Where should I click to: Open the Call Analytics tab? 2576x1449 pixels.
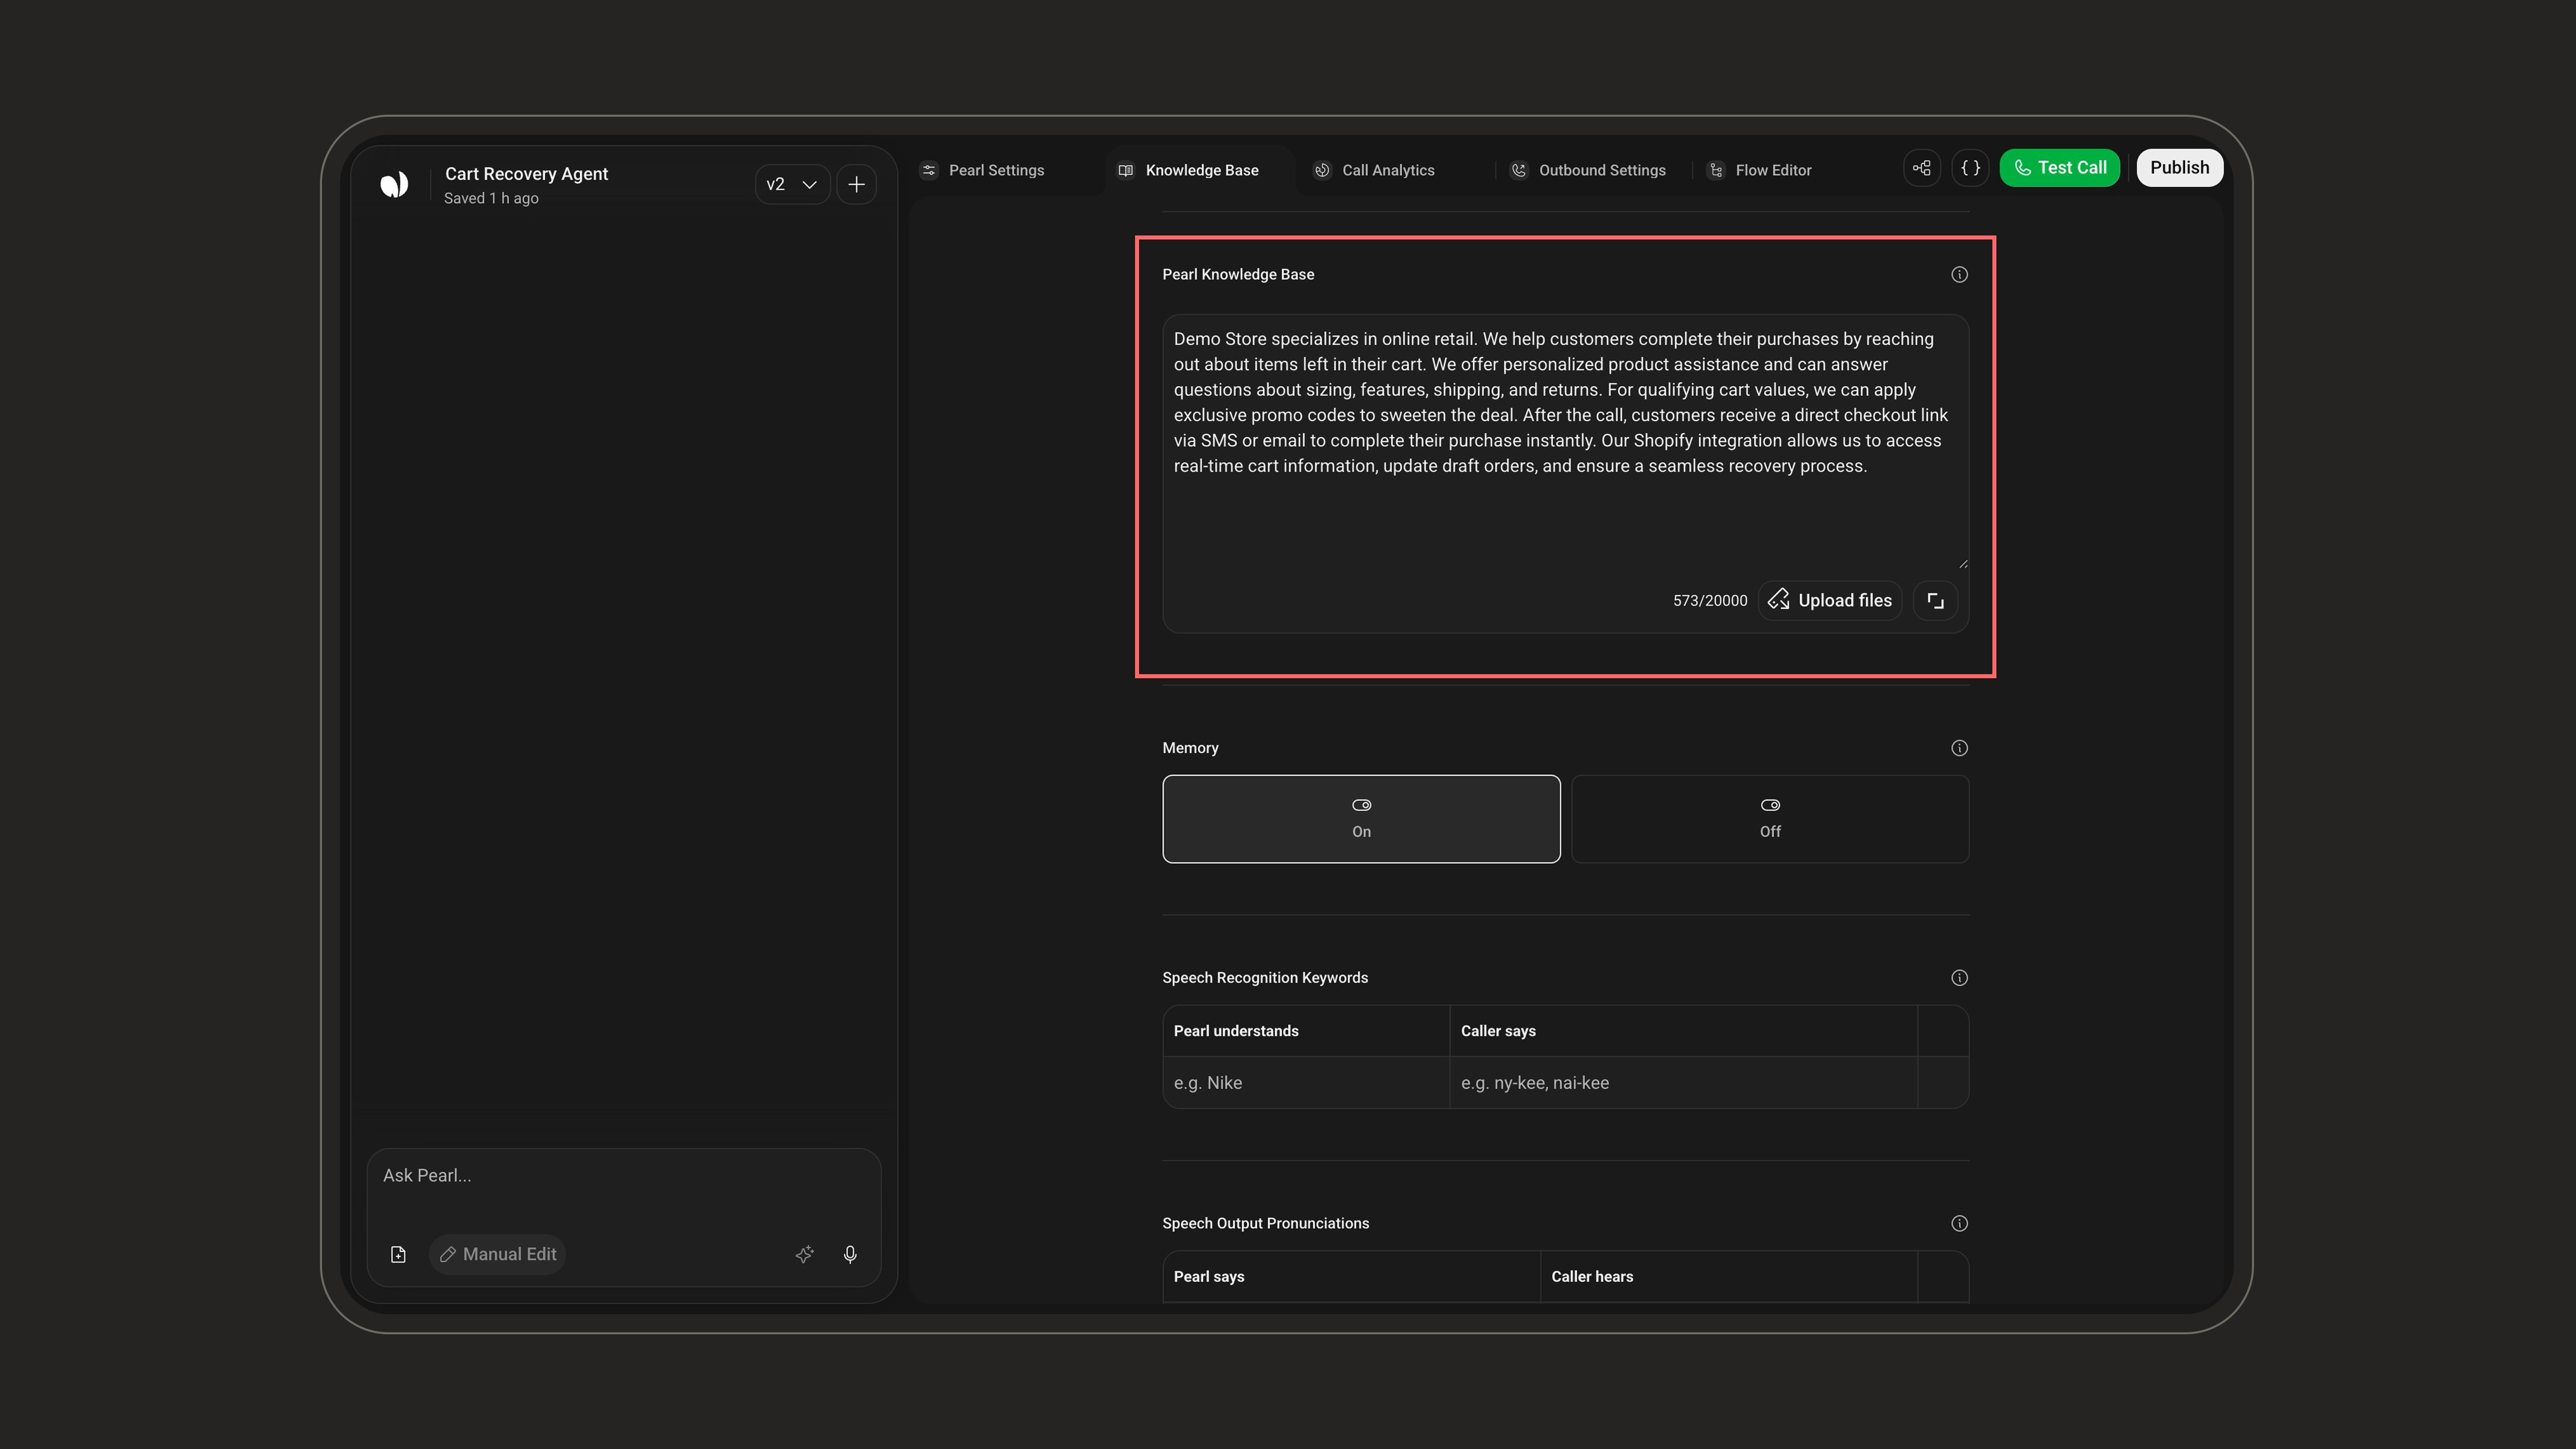[1375, 170]
